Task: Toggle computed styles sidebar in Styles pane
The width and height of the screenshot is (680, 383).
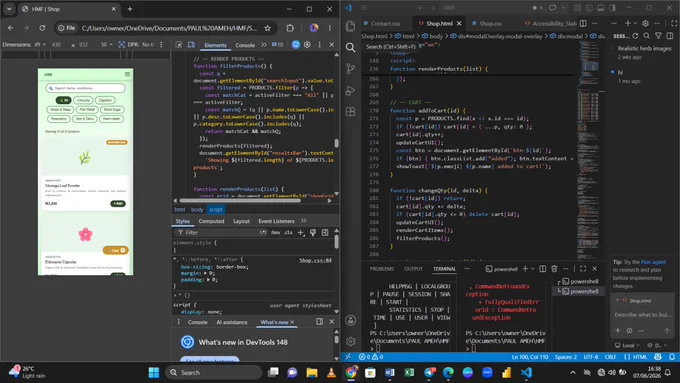Action: tap(325, 232)
